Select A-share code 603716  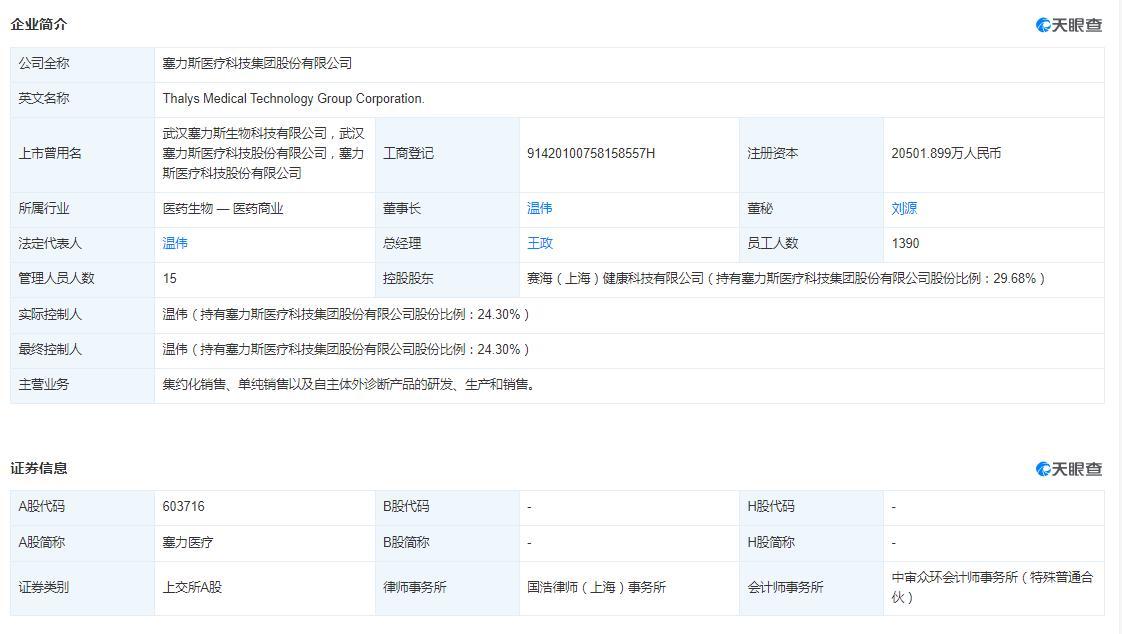click(x=183, y=507)
